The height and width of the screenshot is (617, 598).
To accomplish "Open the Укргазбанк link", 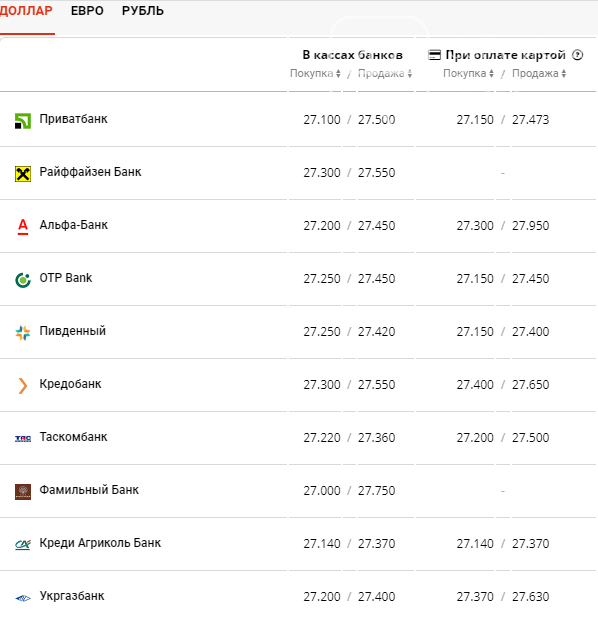I will pyautogui.click(x=72, y=596).
